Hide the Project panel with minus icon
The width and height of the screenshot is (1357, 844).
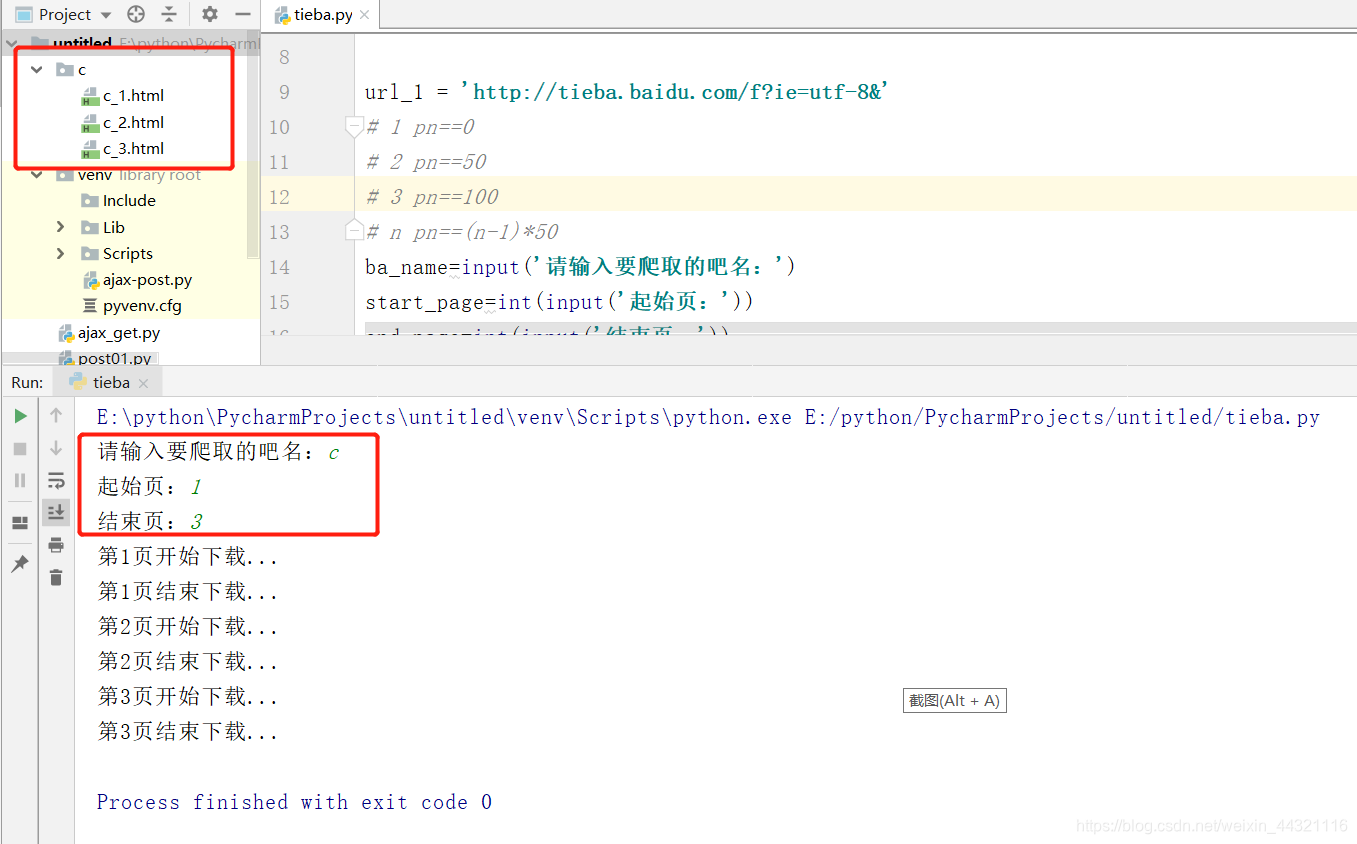pos(242,14)
